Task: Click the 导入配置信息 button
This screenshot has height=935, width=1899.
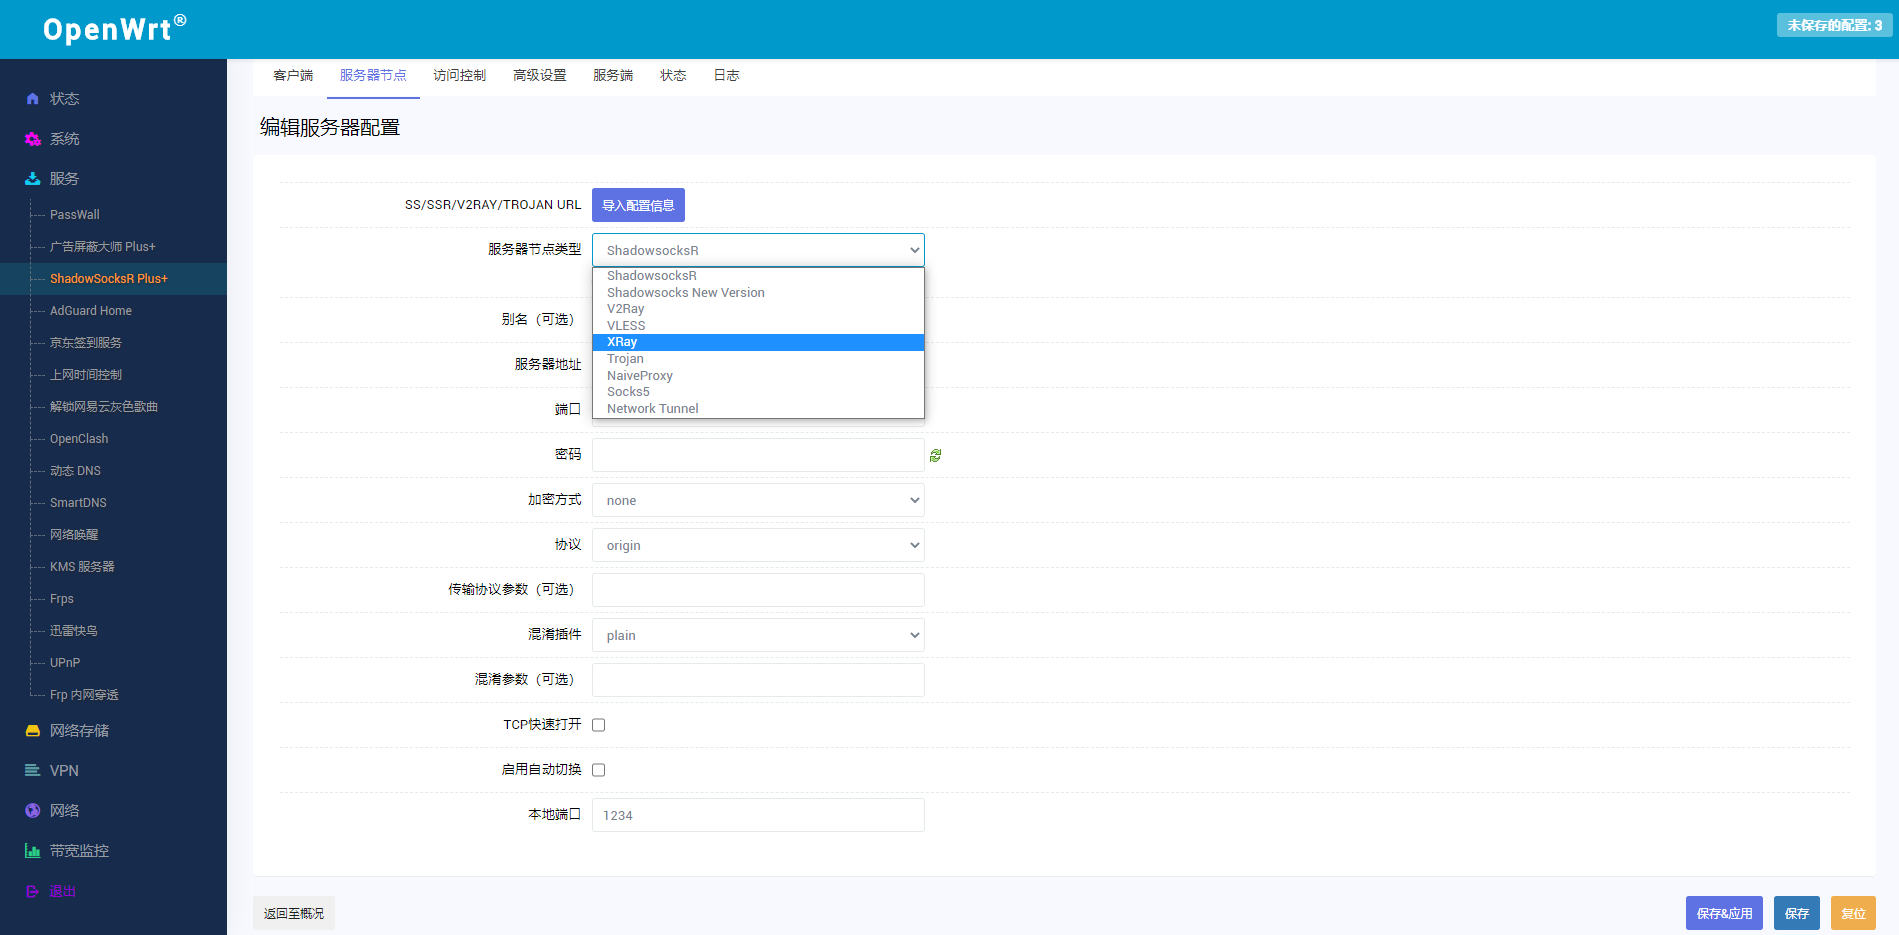Action: point(638,205)
